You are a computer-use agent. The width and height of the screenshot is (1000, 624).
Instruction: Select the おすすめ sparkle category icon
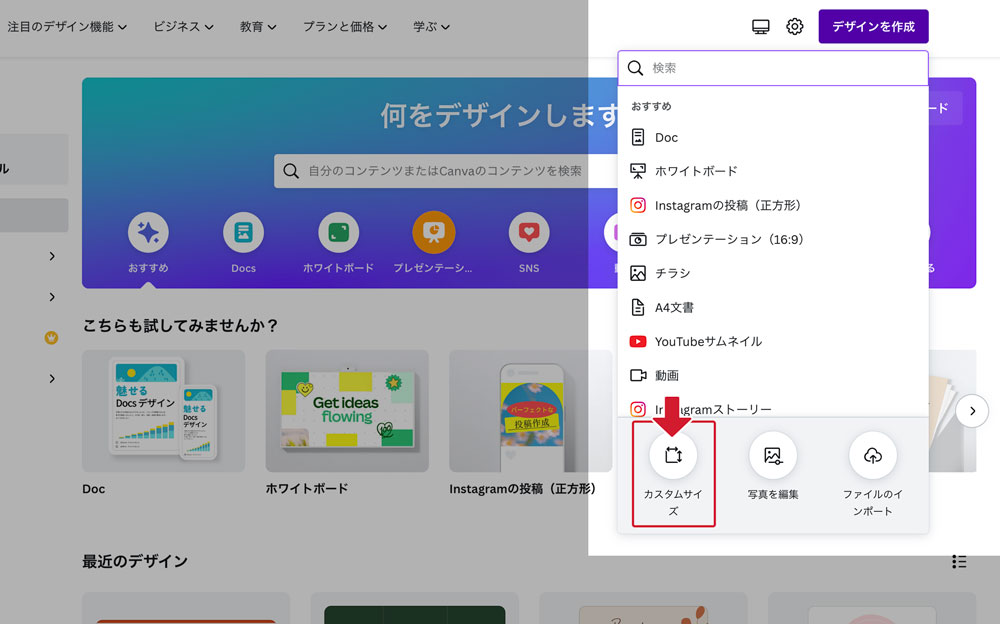(148, 232)
